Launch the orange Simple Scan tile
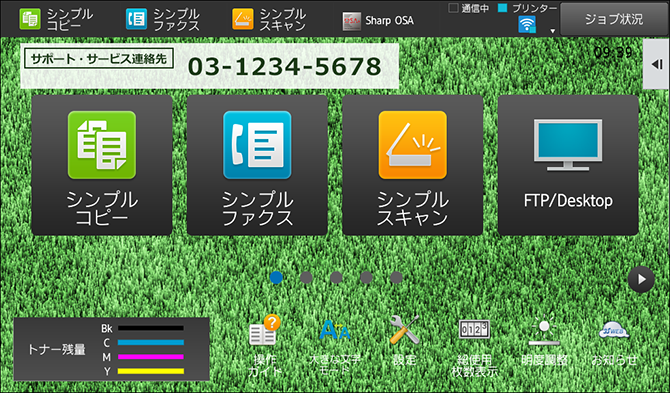670x393 pixels. tap(412, 165)
